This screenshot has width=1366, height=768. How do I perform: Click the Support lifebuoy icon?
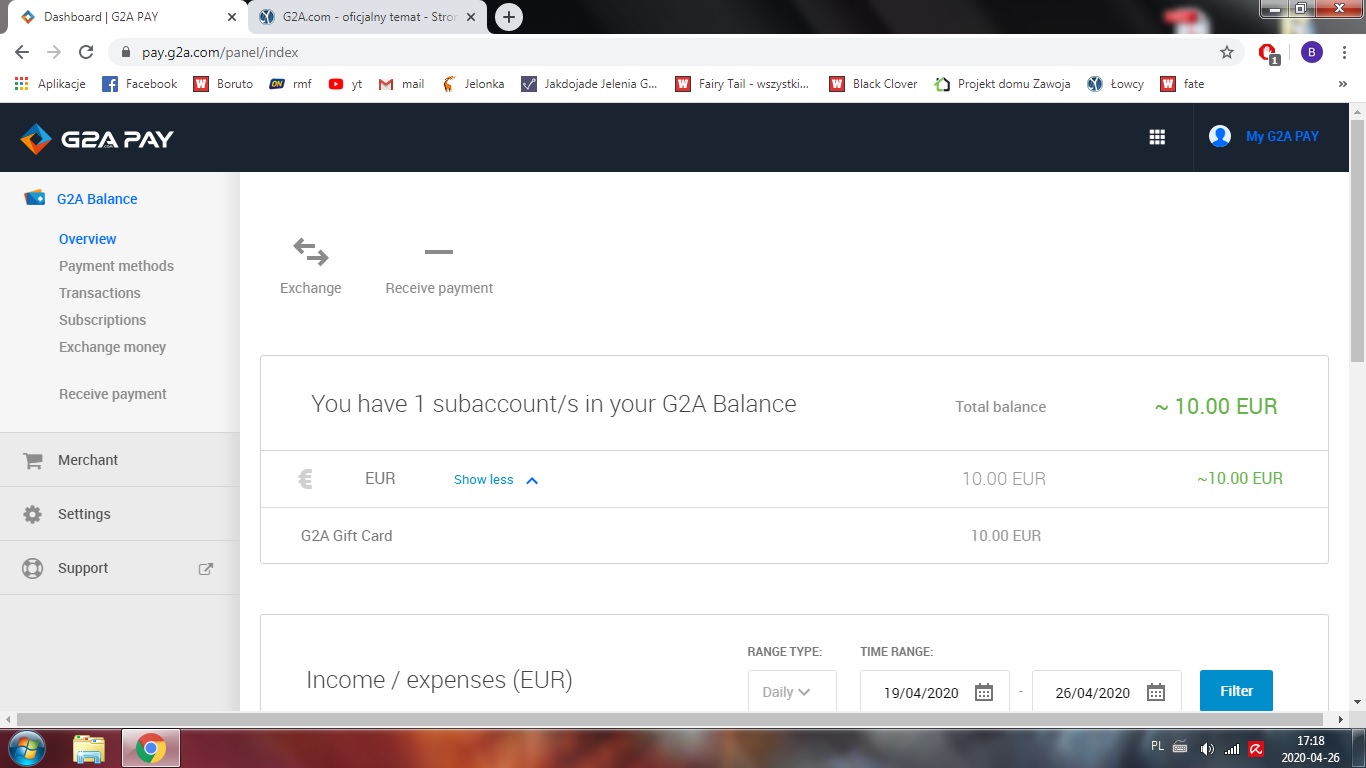(33, 568)
